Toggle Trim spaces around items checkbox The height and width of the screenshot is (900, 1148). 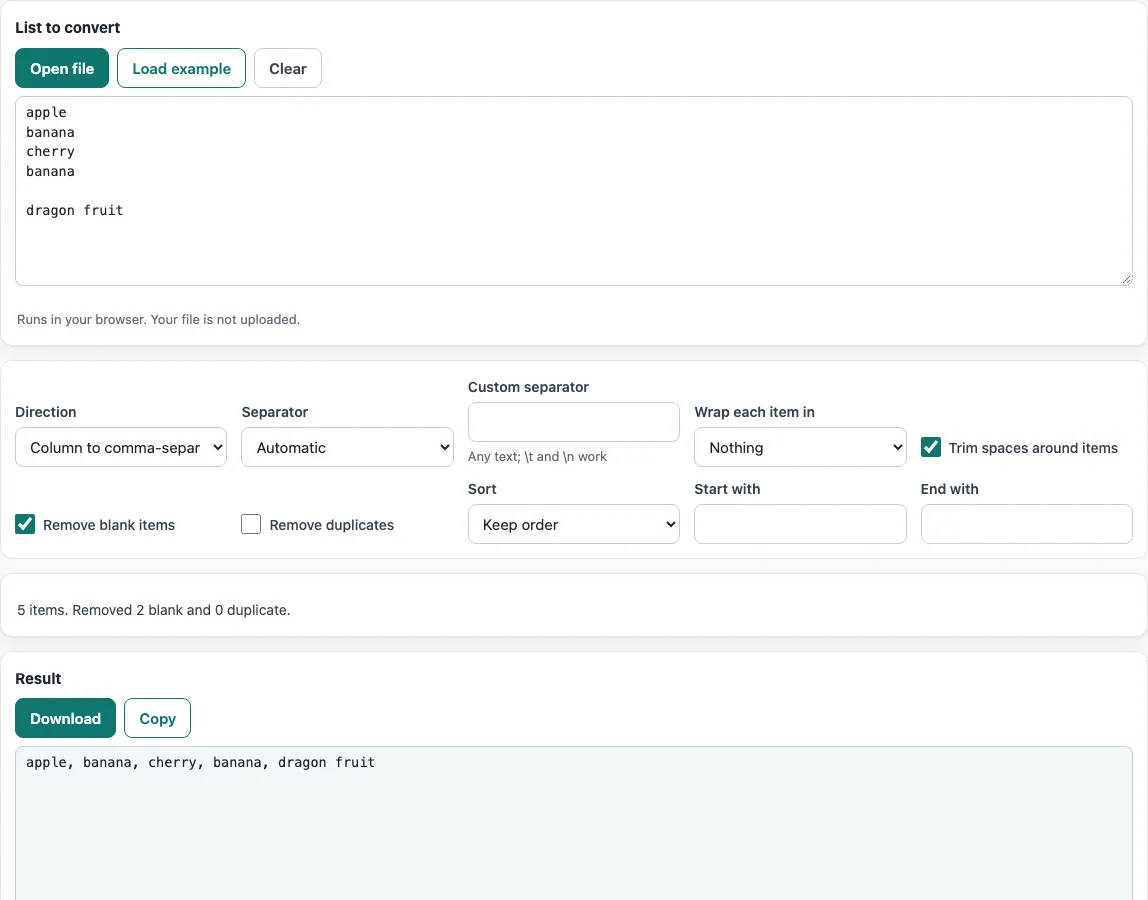931,447
